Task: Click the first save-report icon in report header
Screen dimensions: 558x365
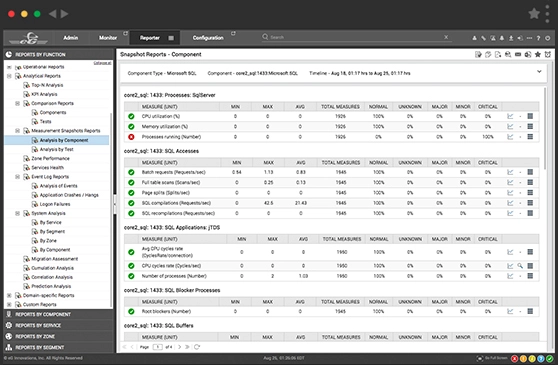Action: coord(478,54)
